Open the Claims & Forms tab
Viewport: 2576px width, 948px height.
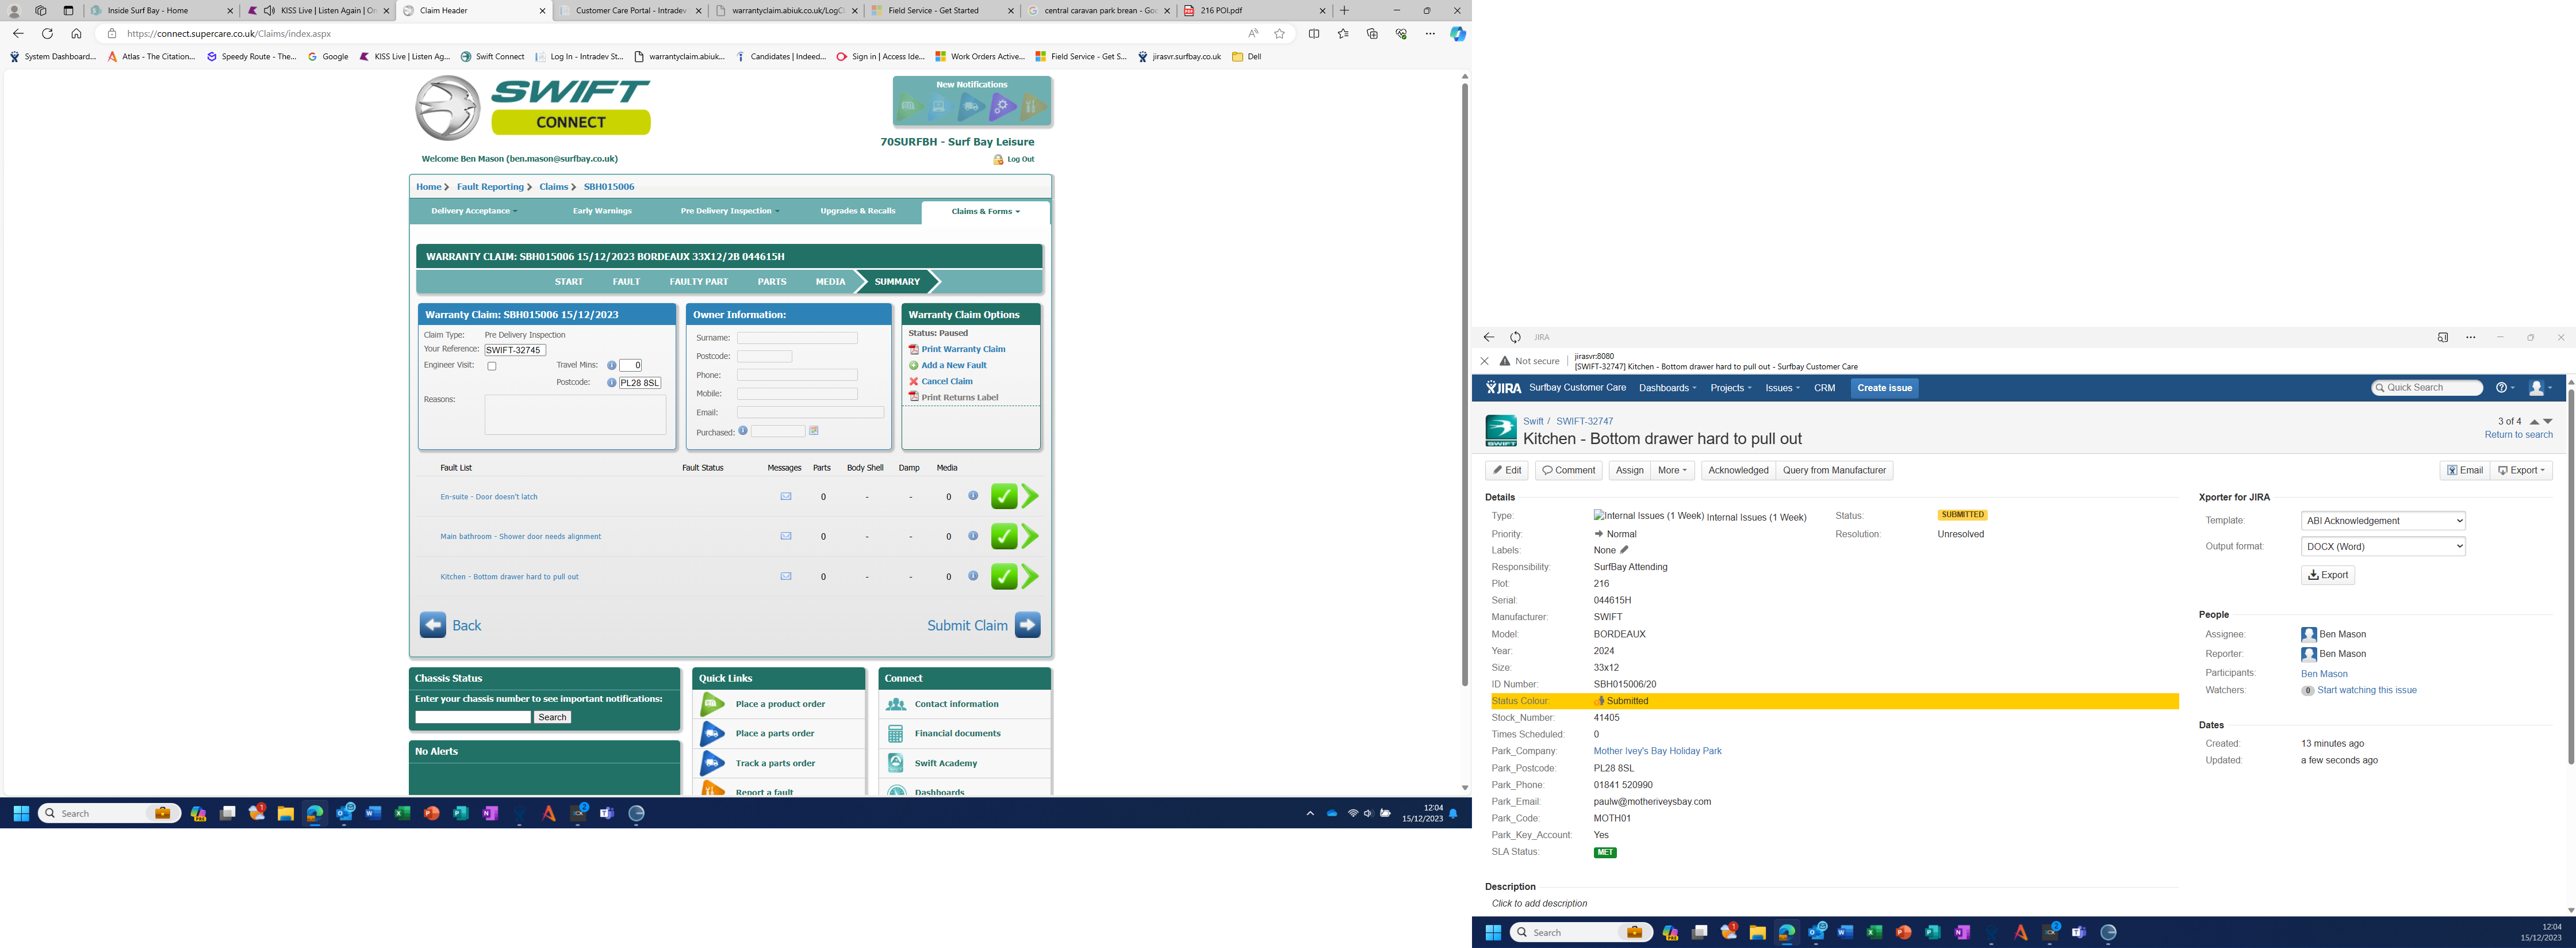pyautogui.click(x=985, y=211)
